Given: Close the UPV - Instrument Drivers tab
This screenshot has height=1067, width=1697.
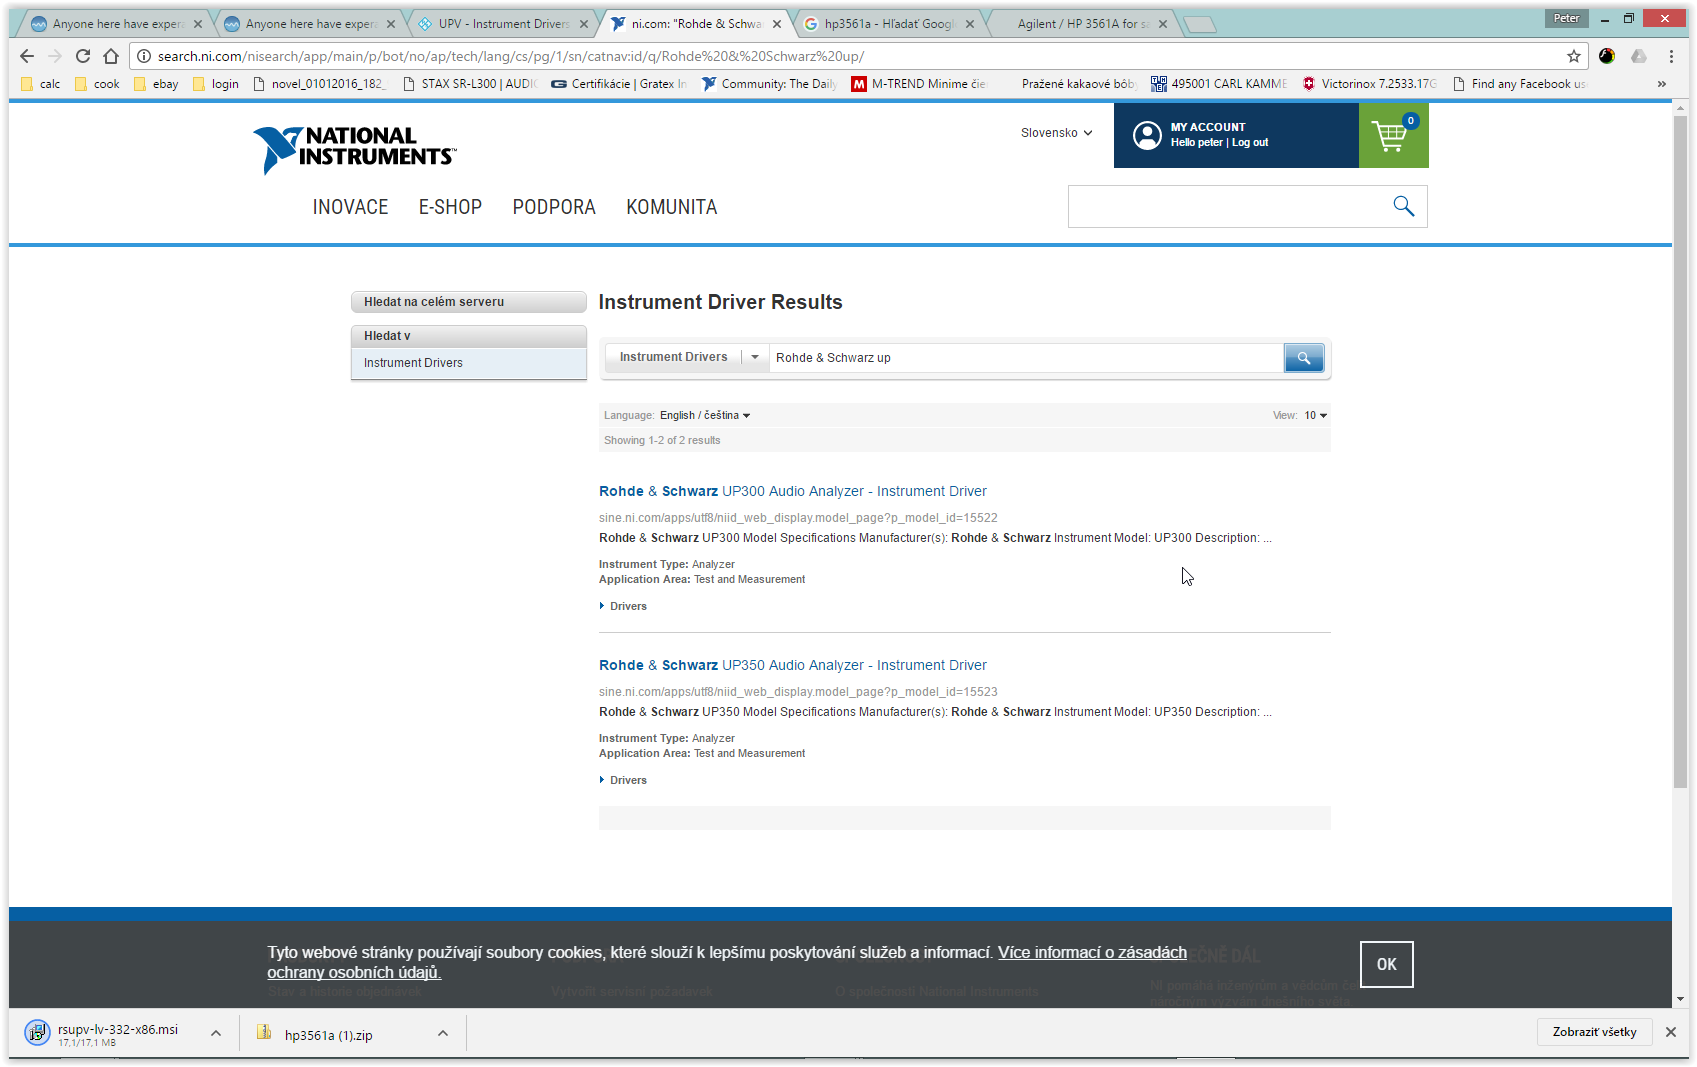Looking at the screenshot, I should pos(584,24).
